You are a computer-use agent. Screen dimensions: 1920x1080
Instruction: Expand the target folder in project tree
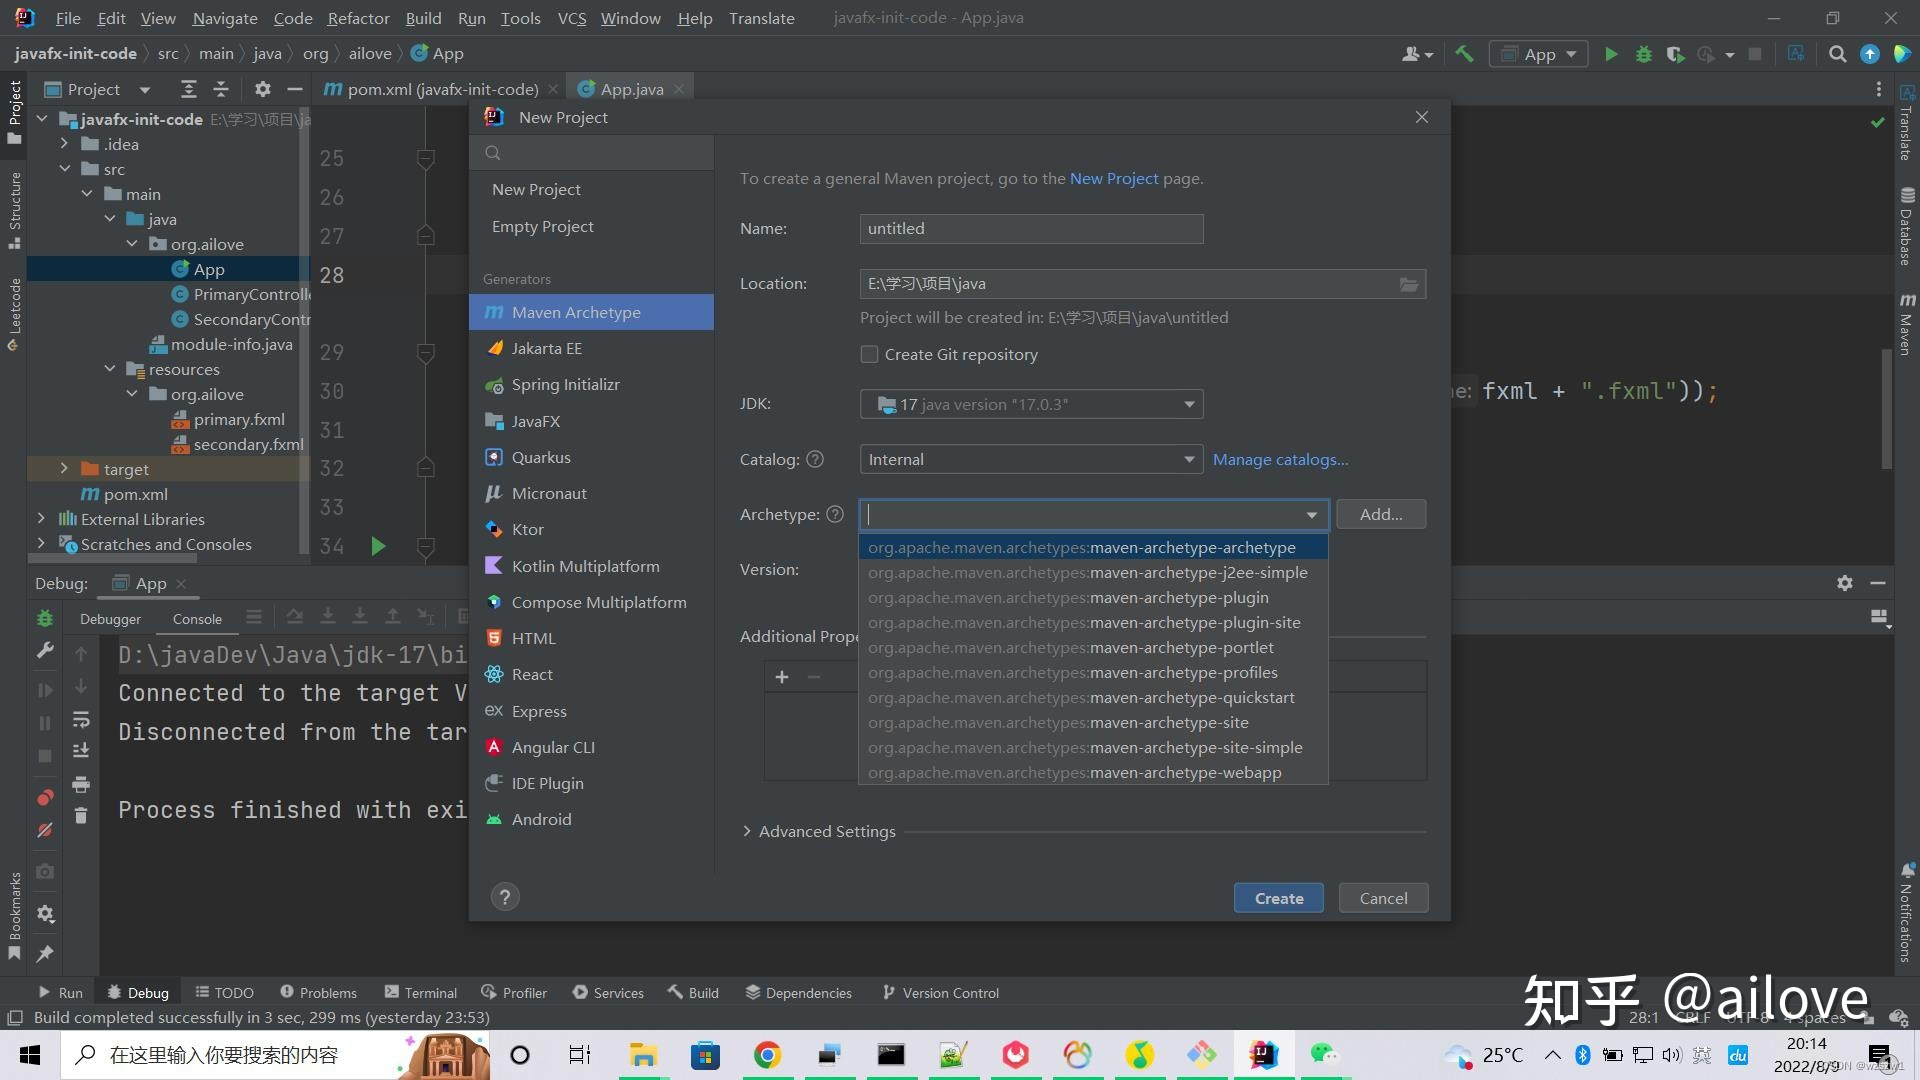coord(64,469)
